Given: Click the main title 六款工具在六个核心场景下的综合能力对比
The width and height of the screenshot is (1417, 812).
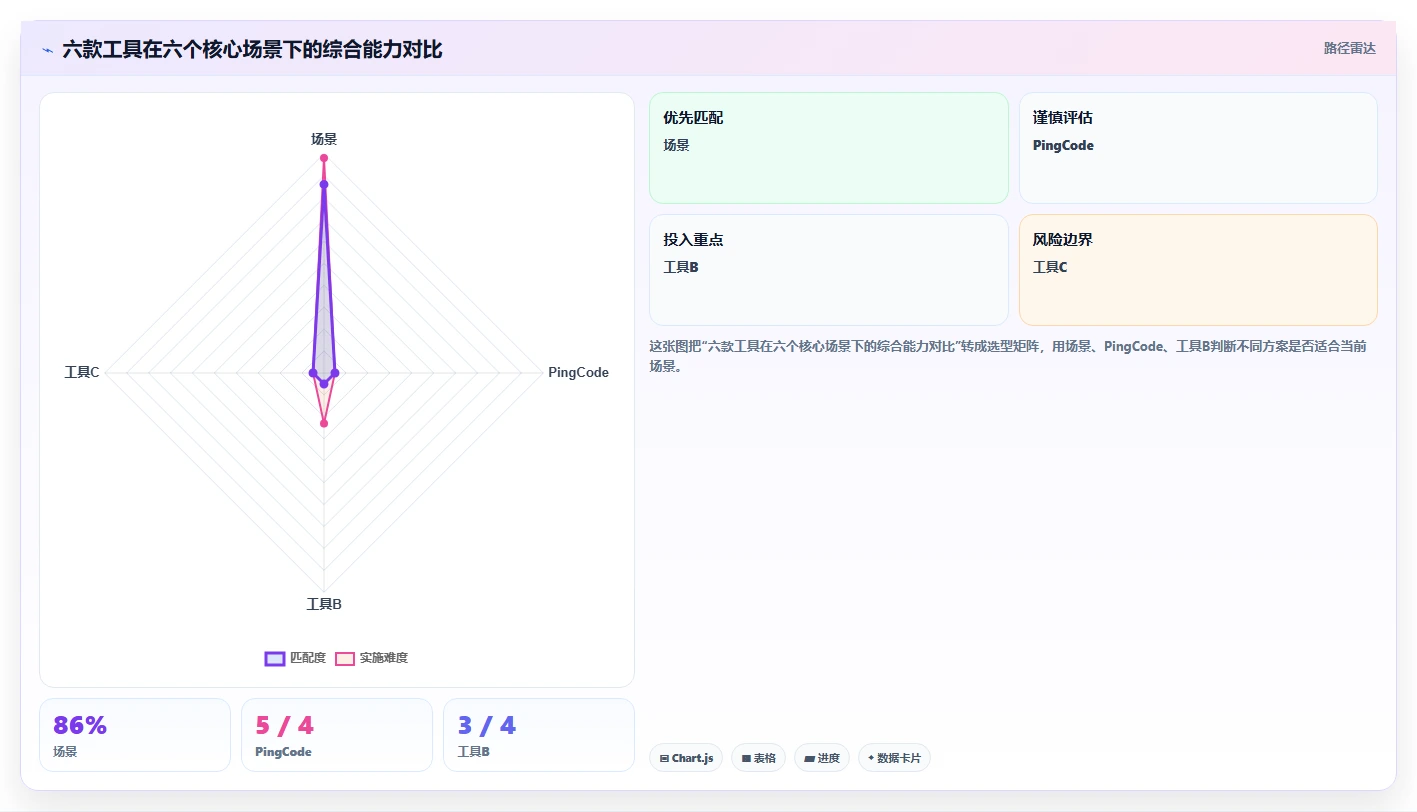Looking at the screenshot, I should point(252,49).
